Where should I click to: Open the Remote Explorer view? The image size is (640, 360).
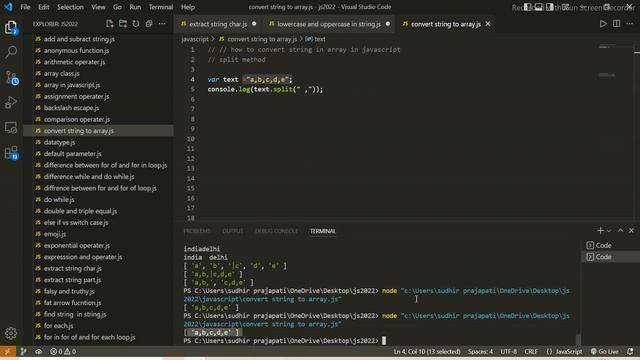[11, 127]
